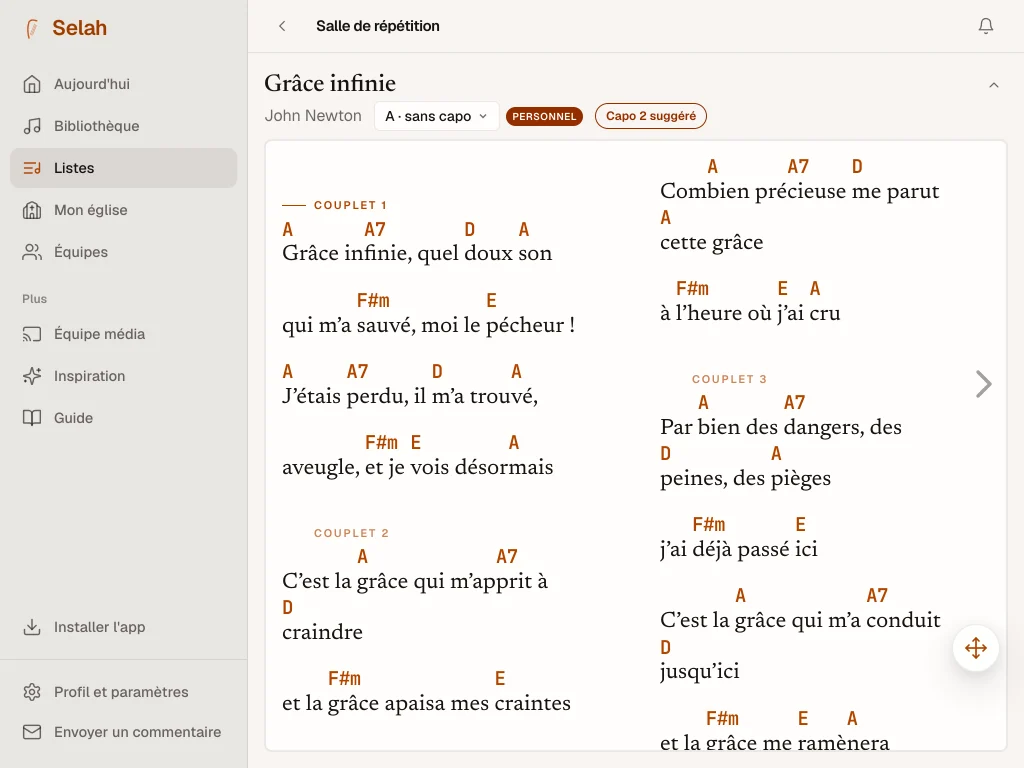Click Envoyer un commentaire
Image resolution: width=1024 pixels, height=768 pixels.
(x=123, y=732)
